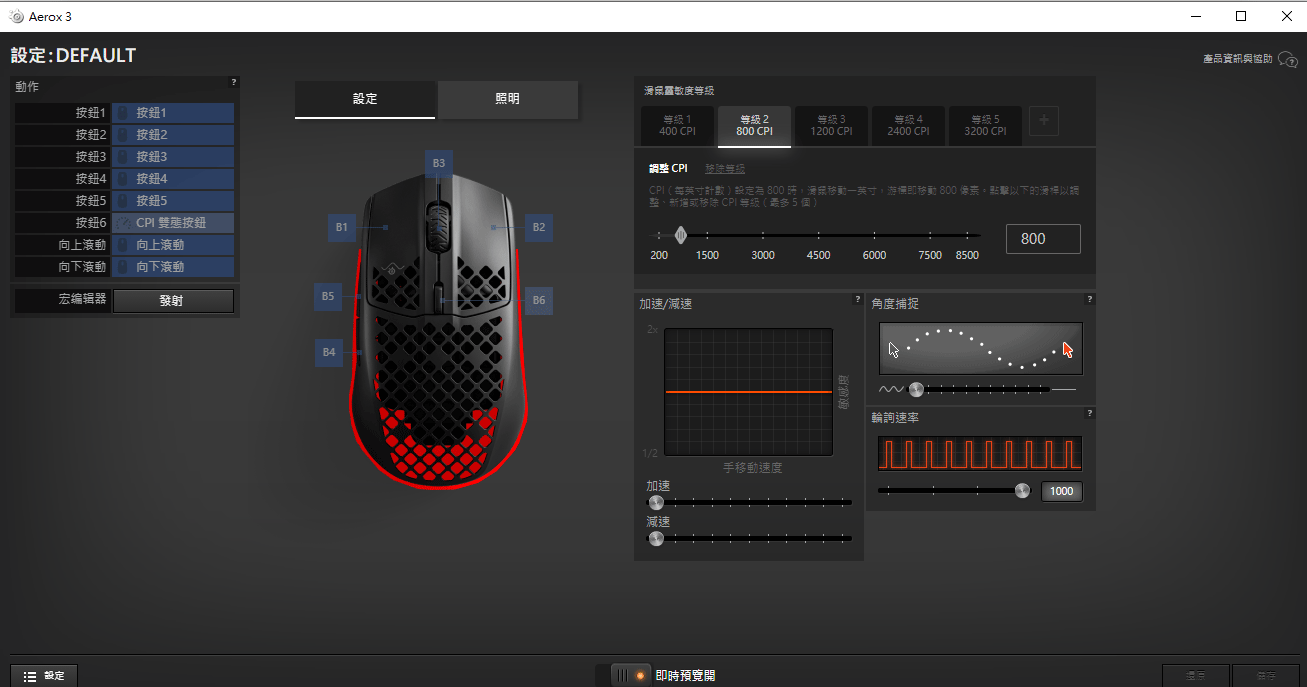Click the acceleration curve graph

click(x=749, y=392)
